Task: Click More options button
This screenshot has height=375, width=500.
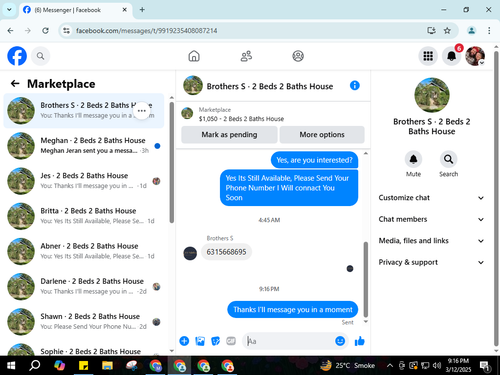Action: tap(322, 135)
